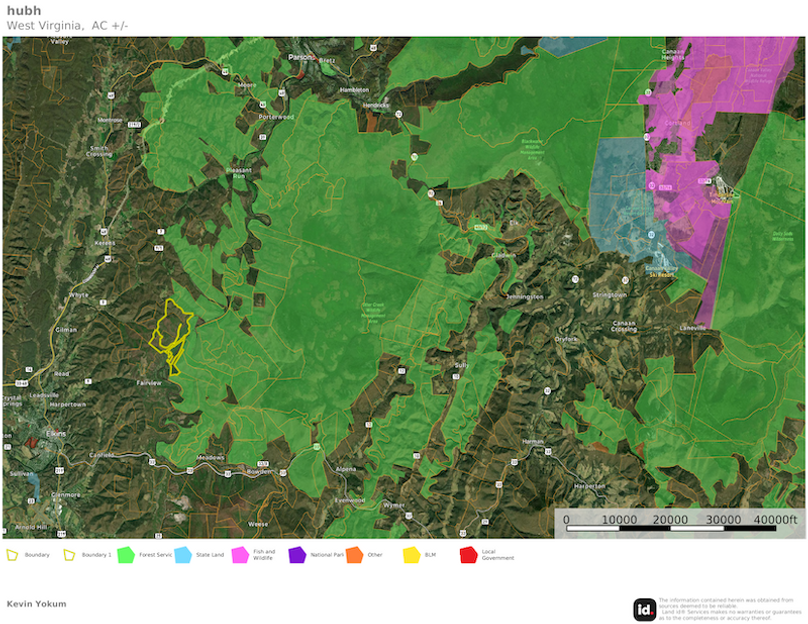Click the red Local Government legend swatch

[467, 554]
